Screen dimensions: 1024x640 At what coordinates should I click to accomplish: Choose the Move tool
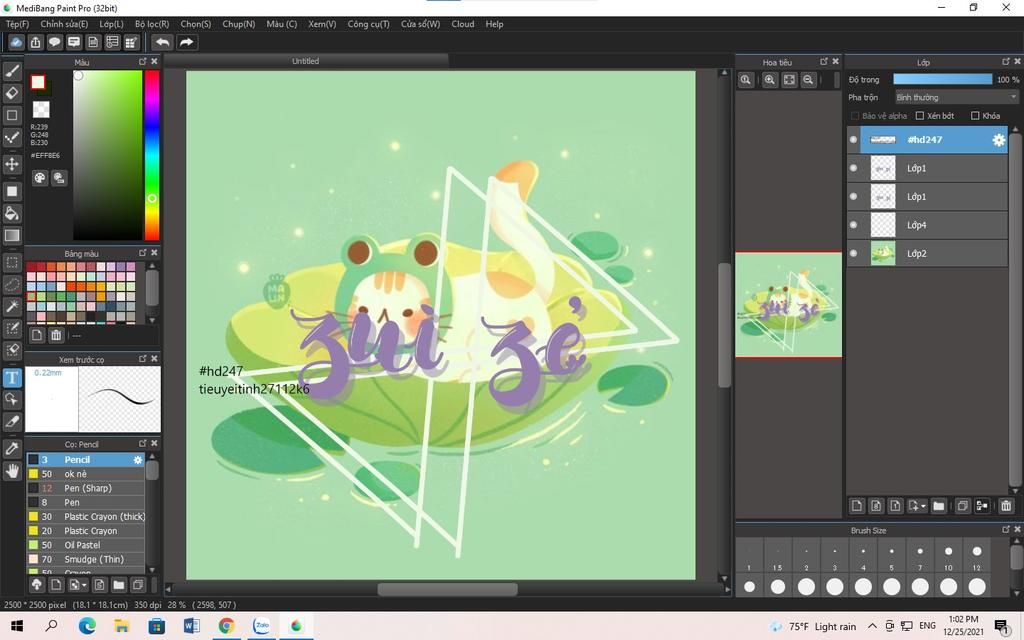pos(12,163)
